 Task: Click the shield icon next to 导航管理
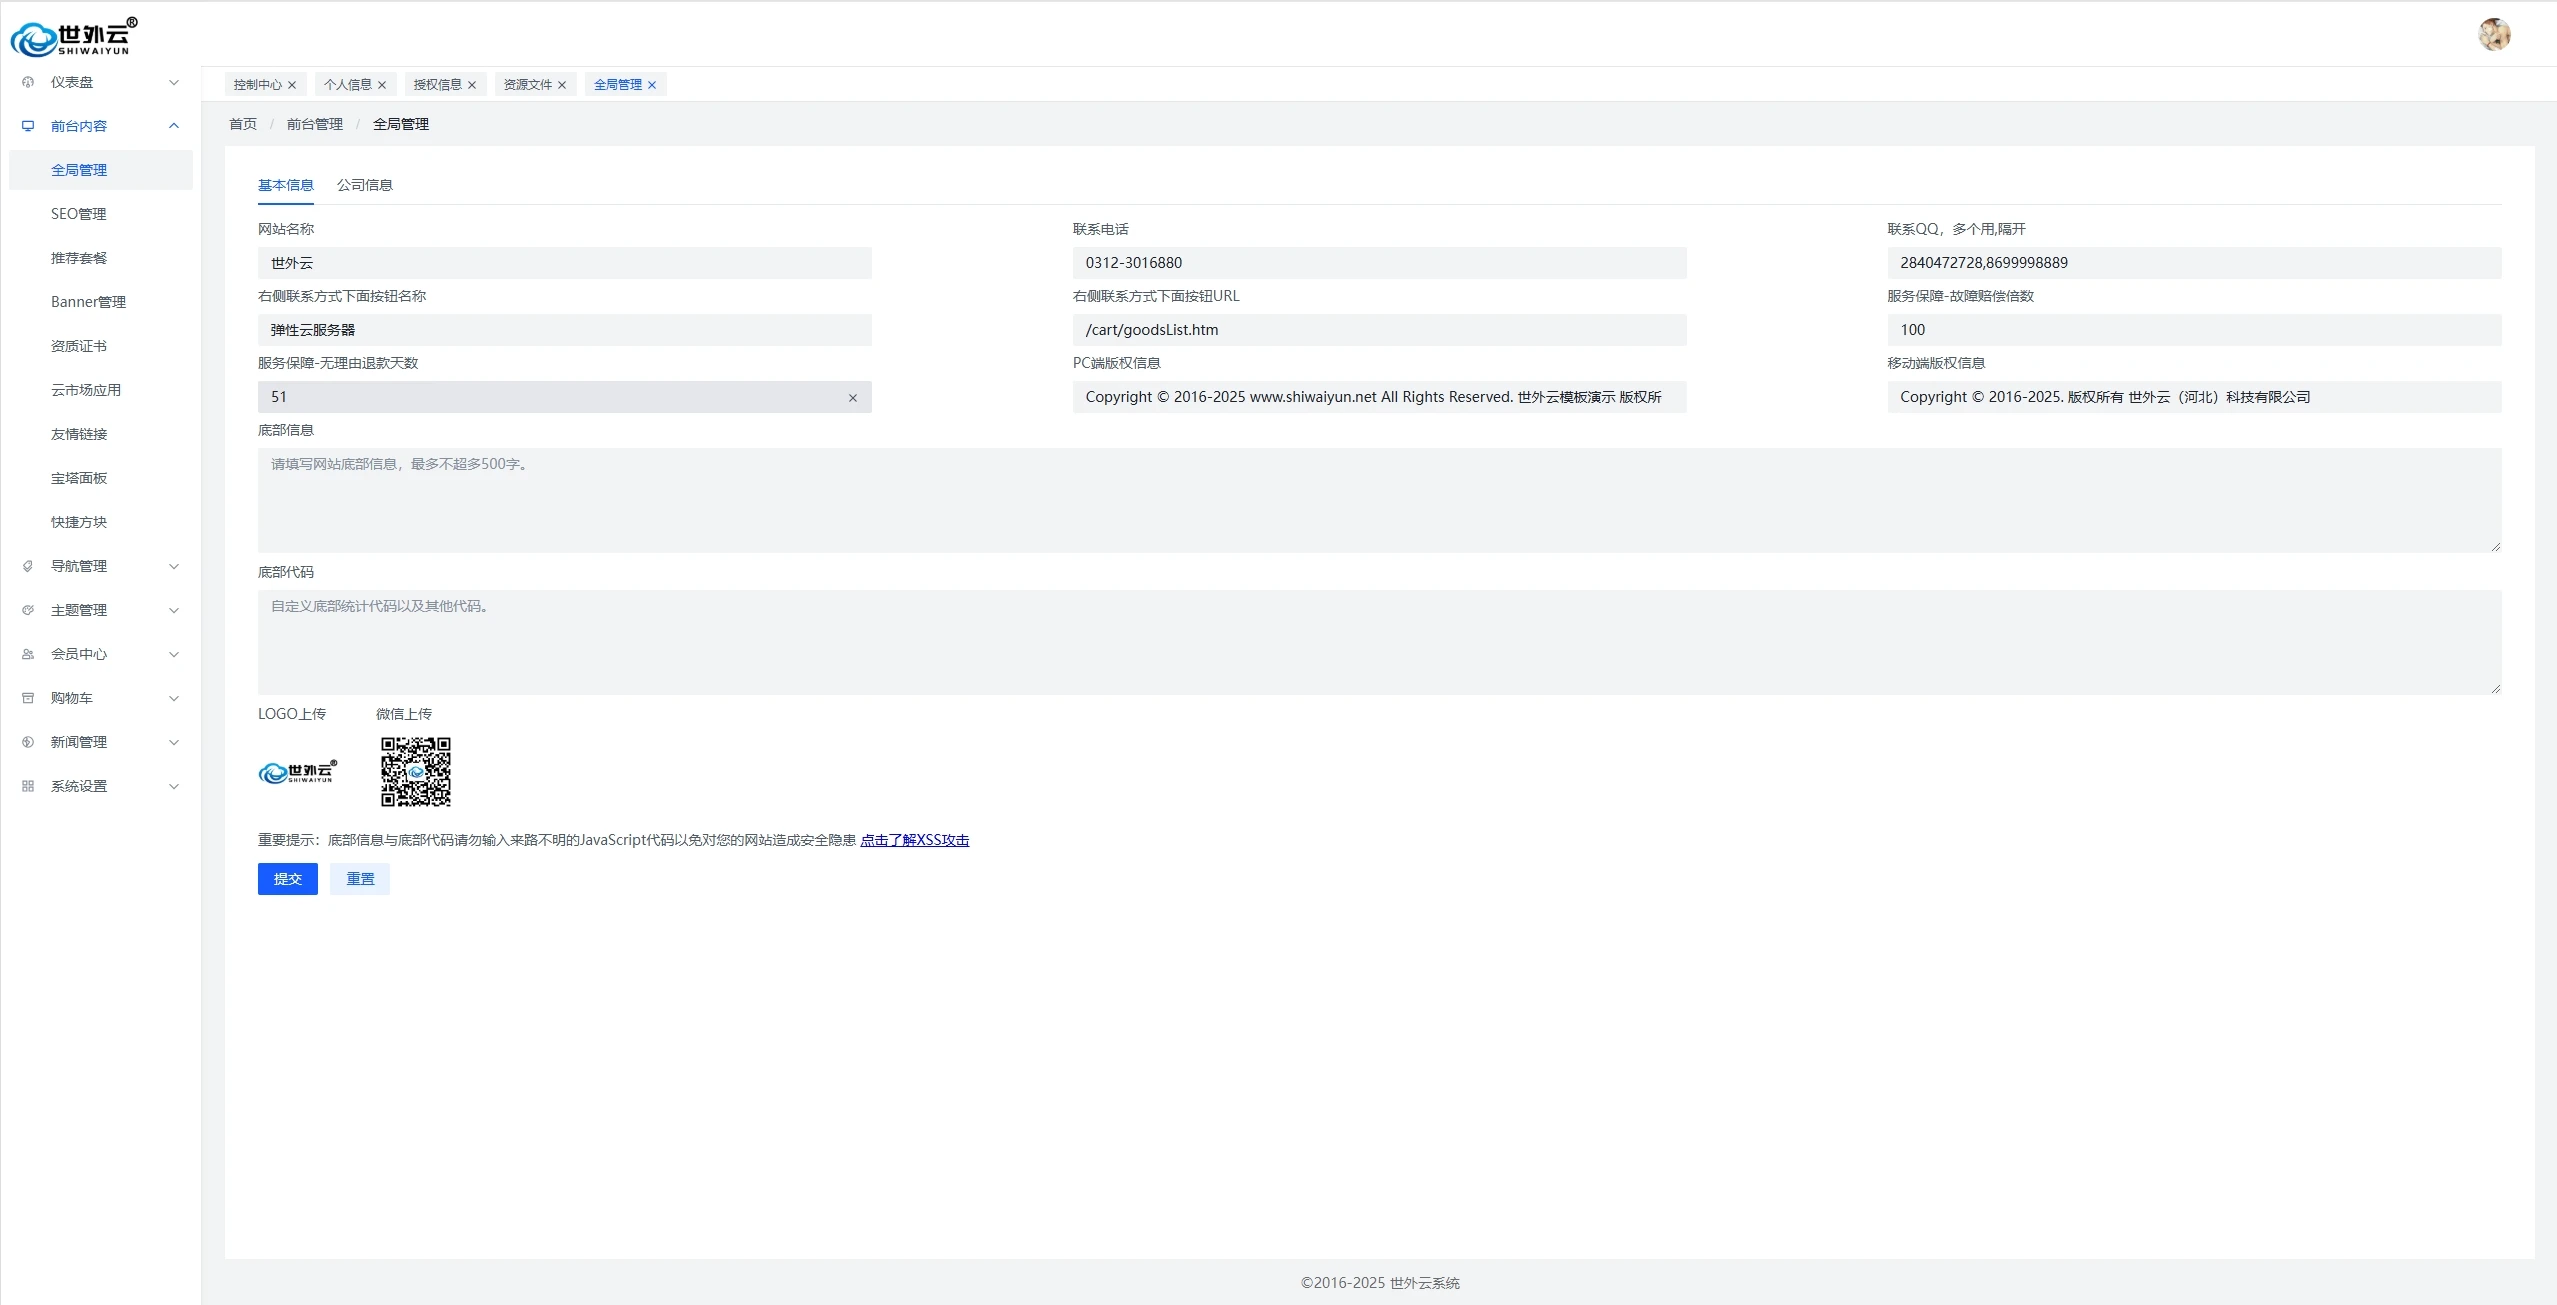(x=28, y=566)
